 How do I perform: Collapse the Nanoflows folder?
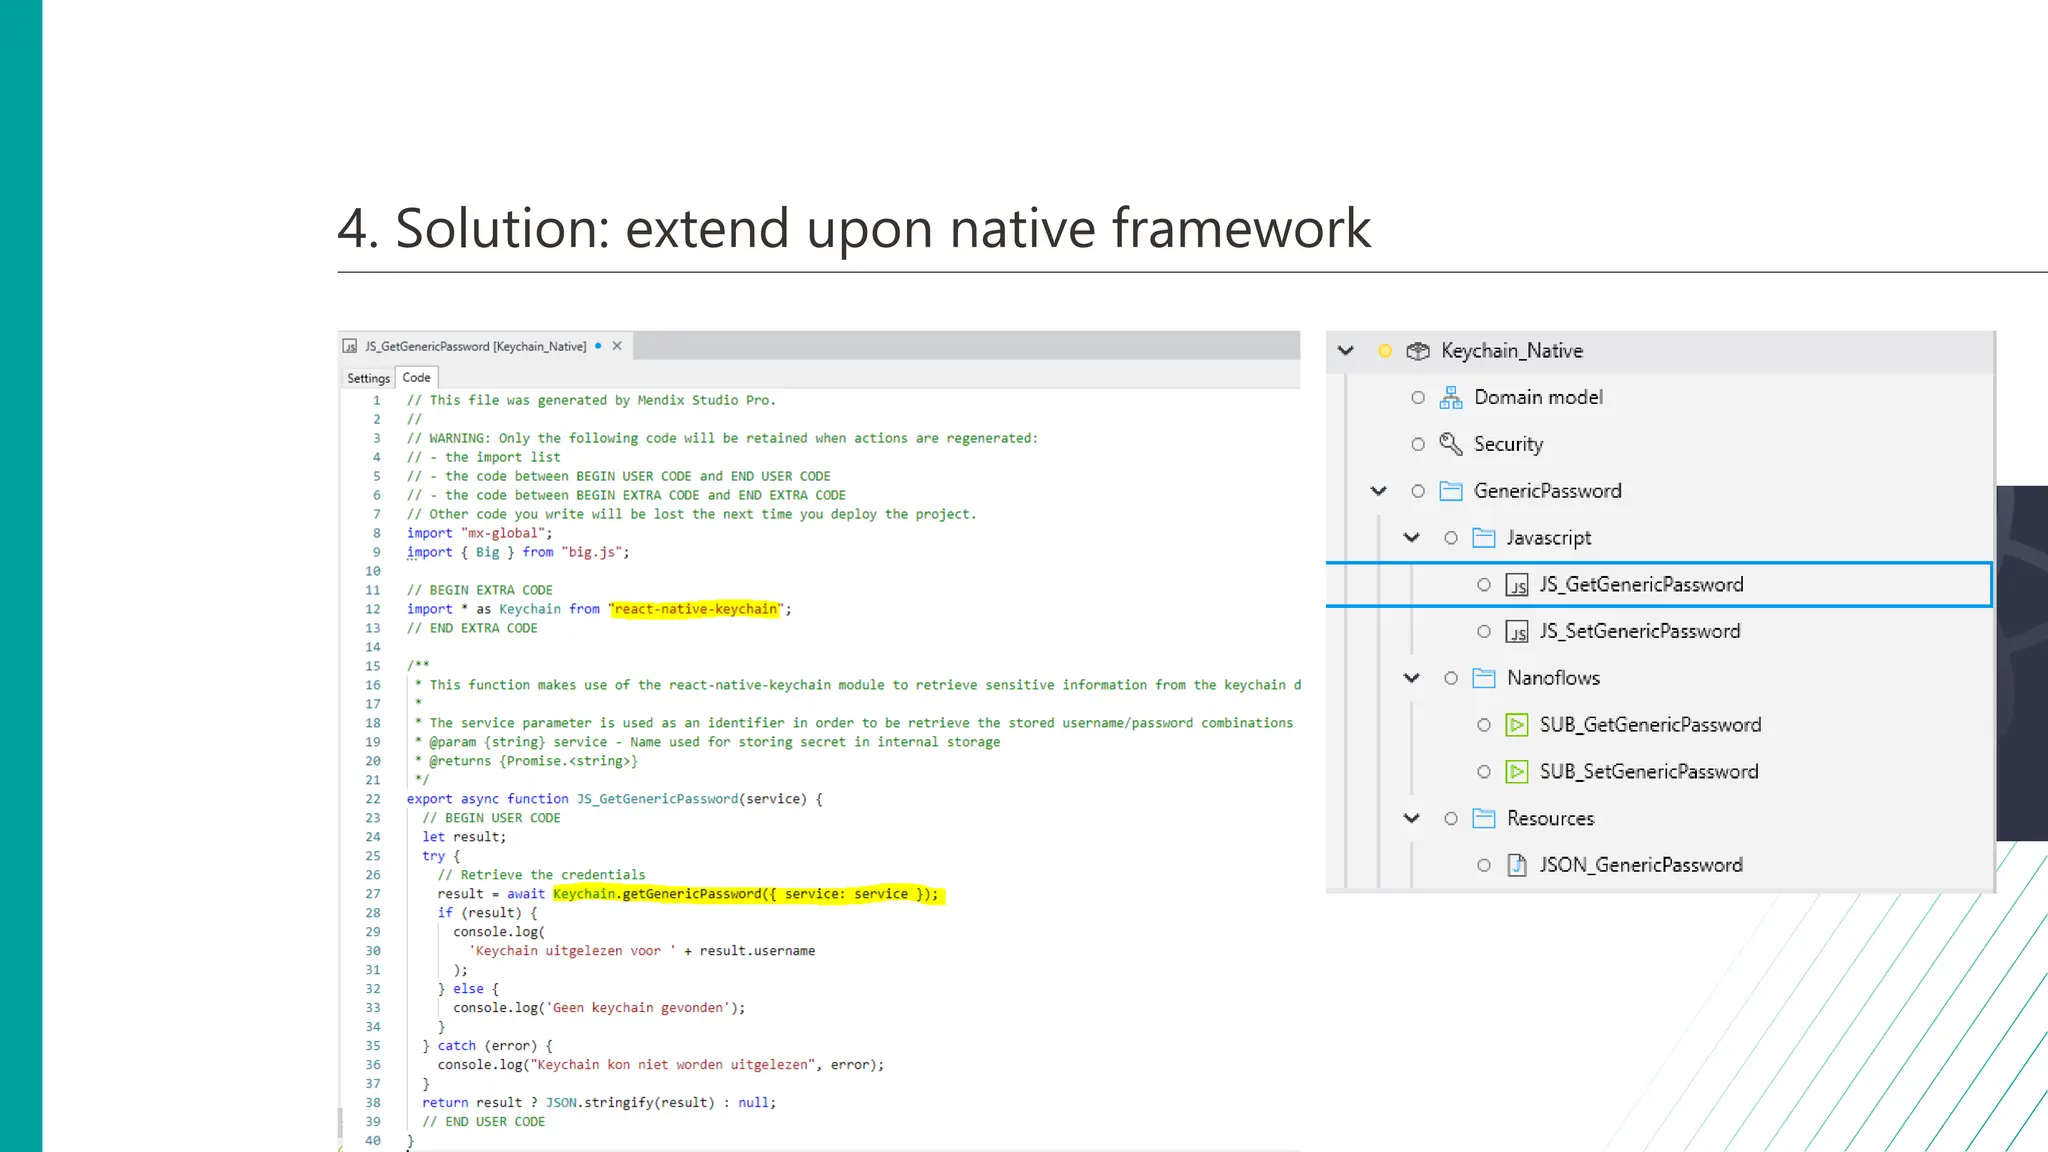pyautogui.click(x=1412, y=678)
